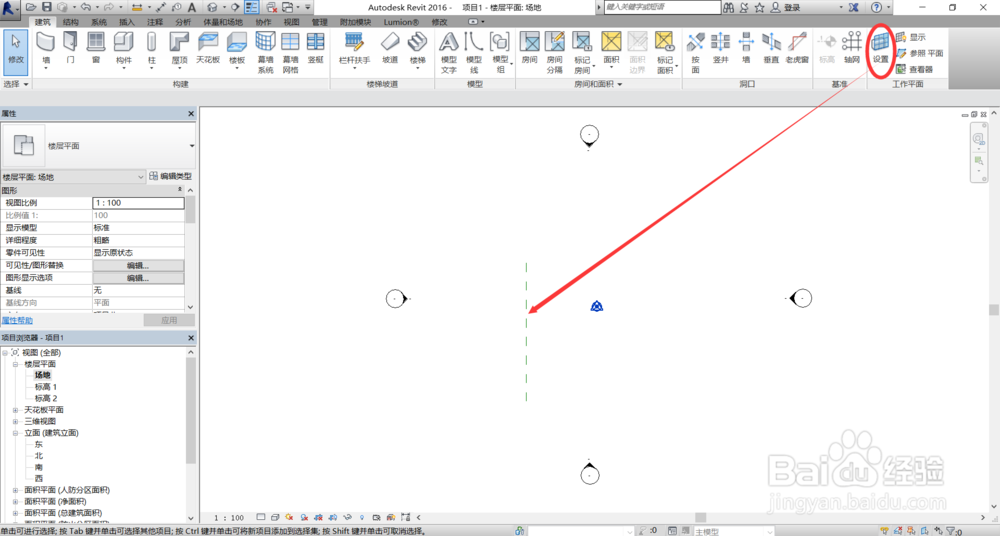This screenshot has height=536, width=1000.
Task: Select the Column (柱) tool
Action: click(151, 50)
